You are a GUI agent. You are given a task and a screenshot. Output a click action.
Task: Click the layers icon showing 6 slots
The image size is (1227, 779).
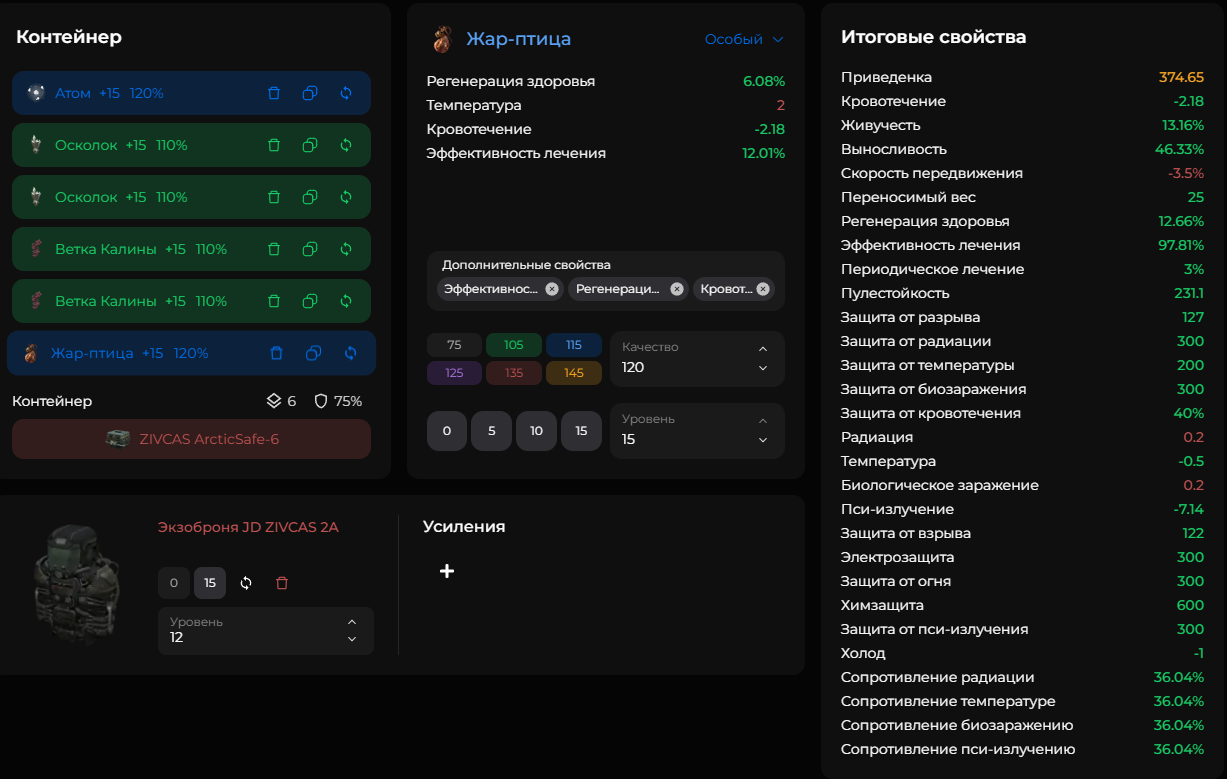274,401
